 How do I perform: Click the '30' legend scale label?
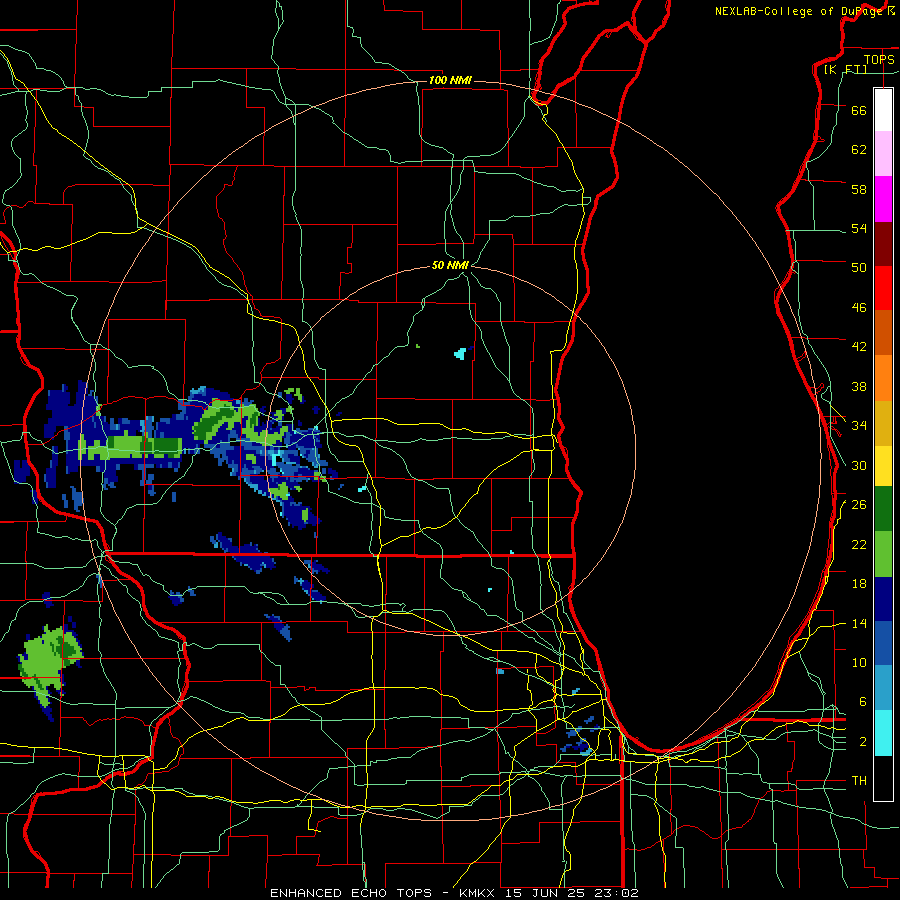pos(859,465)
